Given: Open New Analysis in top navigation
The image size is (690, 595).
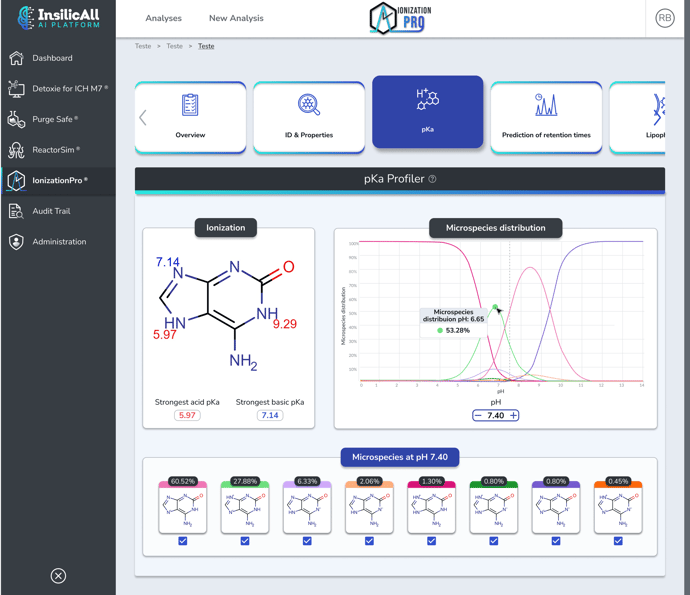Looking at the screenshot, I should [236, 18].
